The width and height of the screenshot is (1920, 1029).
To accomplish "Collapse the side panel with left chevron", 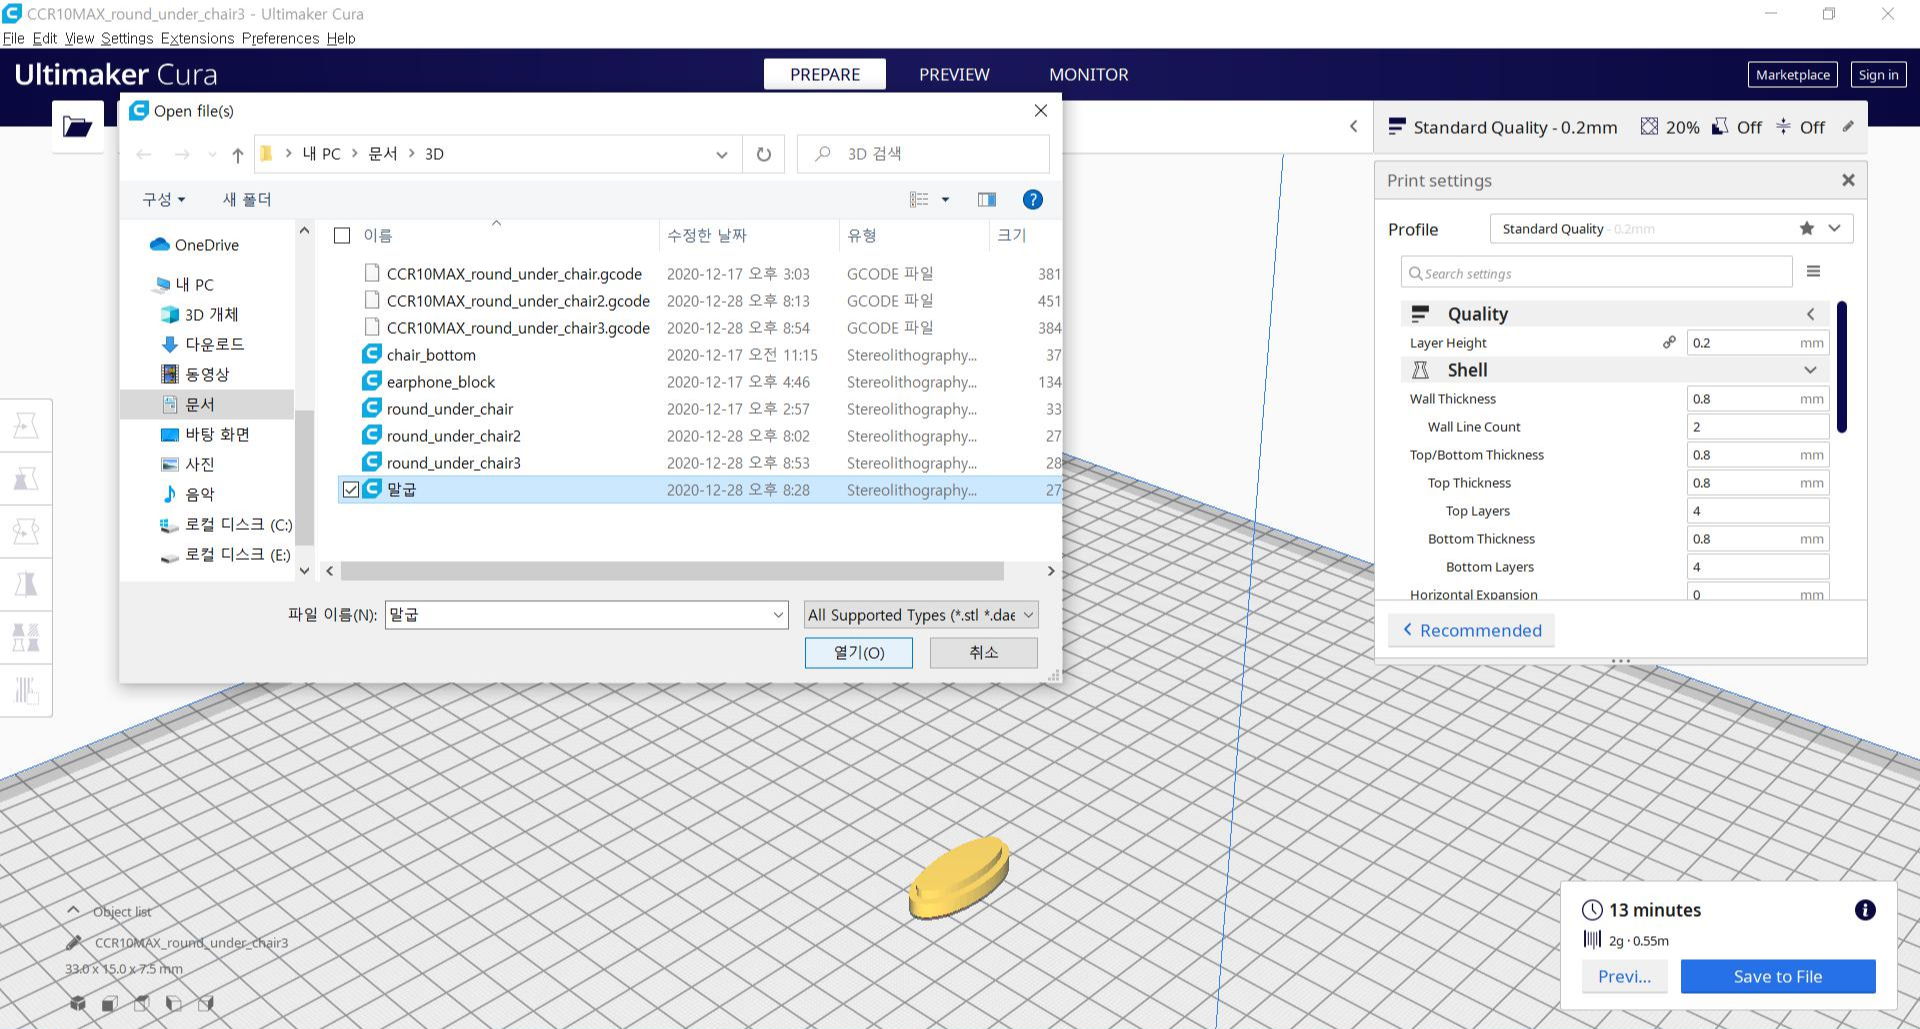I will pyautogui.click(x=1354, y=126).
